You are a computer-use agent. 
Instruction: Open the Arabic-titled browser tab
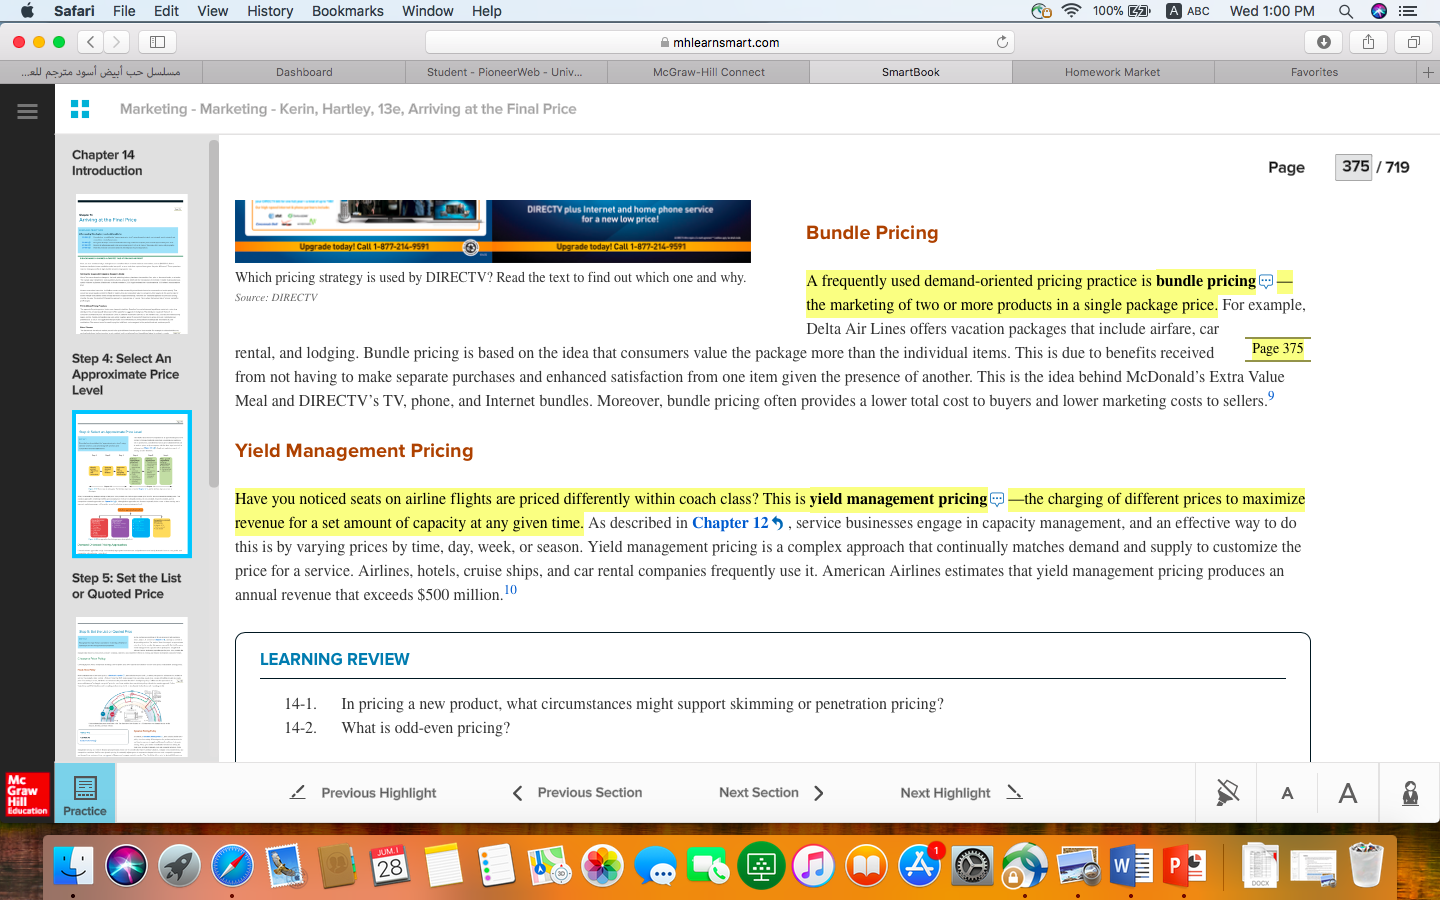coord(101,72)
